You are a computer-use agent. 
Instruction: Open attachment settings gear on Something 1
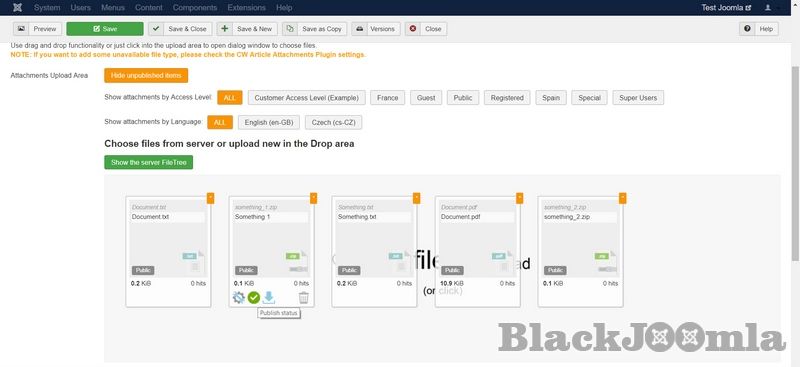[238, 297]
